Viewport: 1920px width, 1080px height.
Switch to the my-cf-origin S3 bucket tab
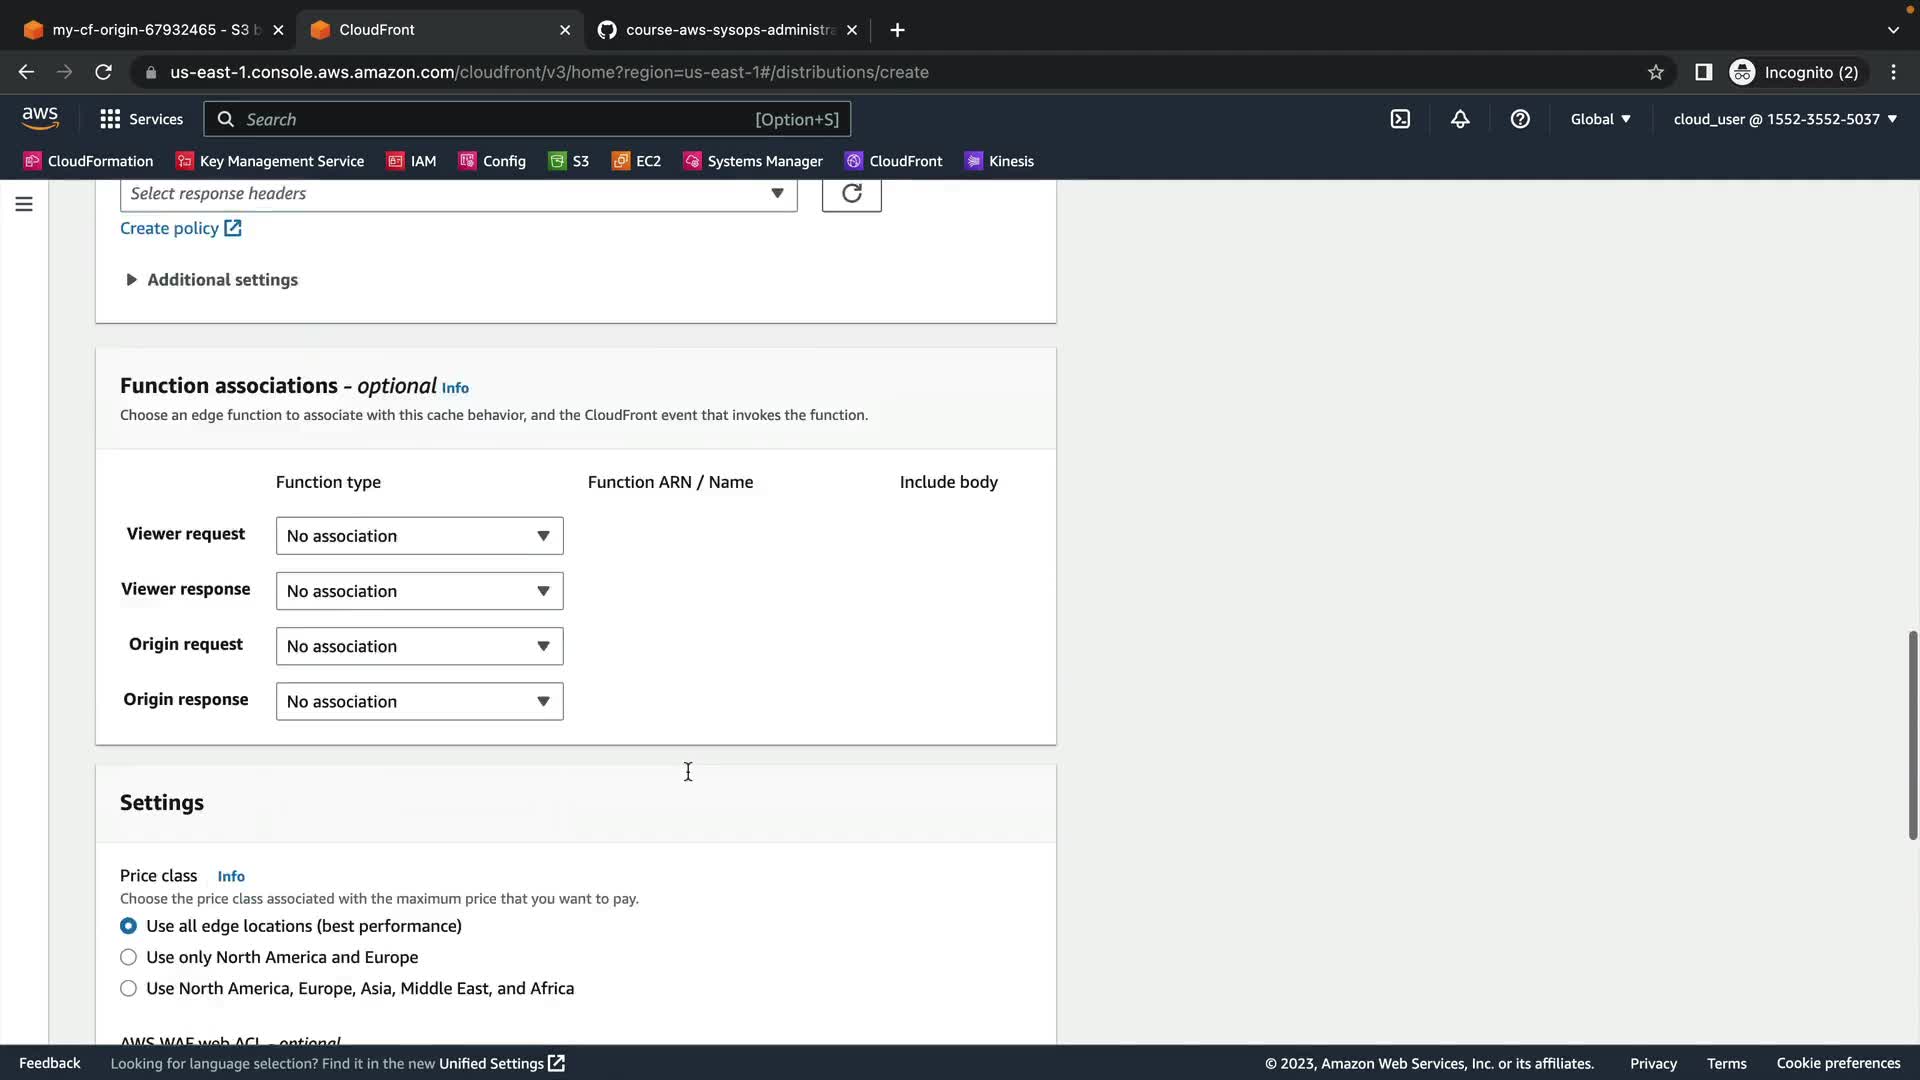coord(150,30)
